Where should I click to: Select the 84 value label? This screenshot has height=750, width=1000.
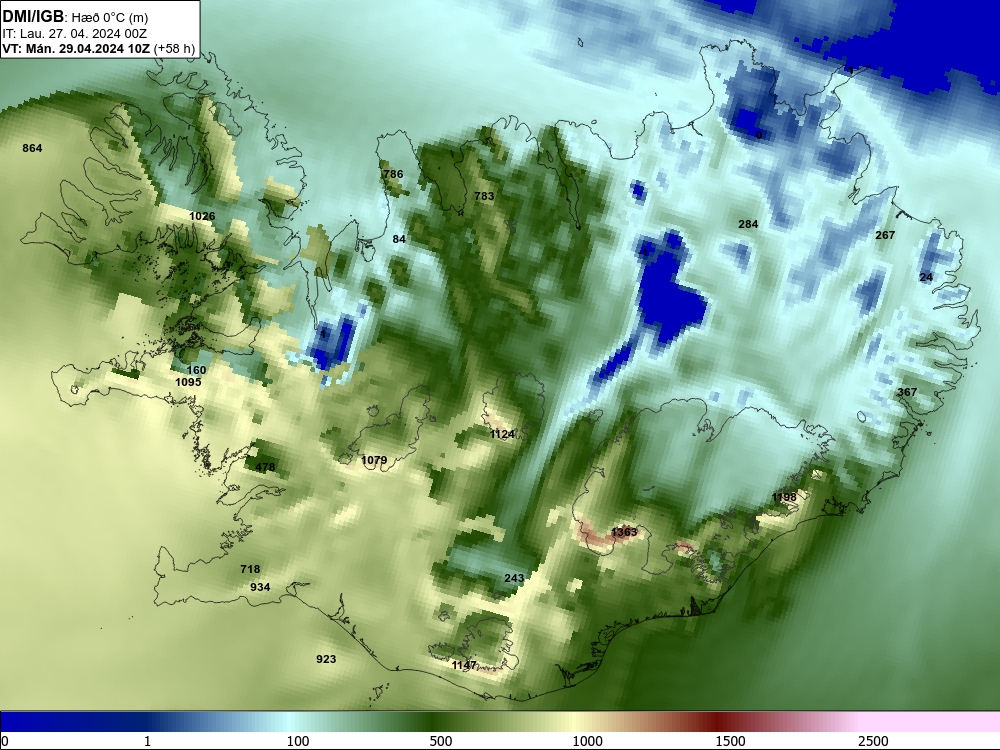point(399,239)
